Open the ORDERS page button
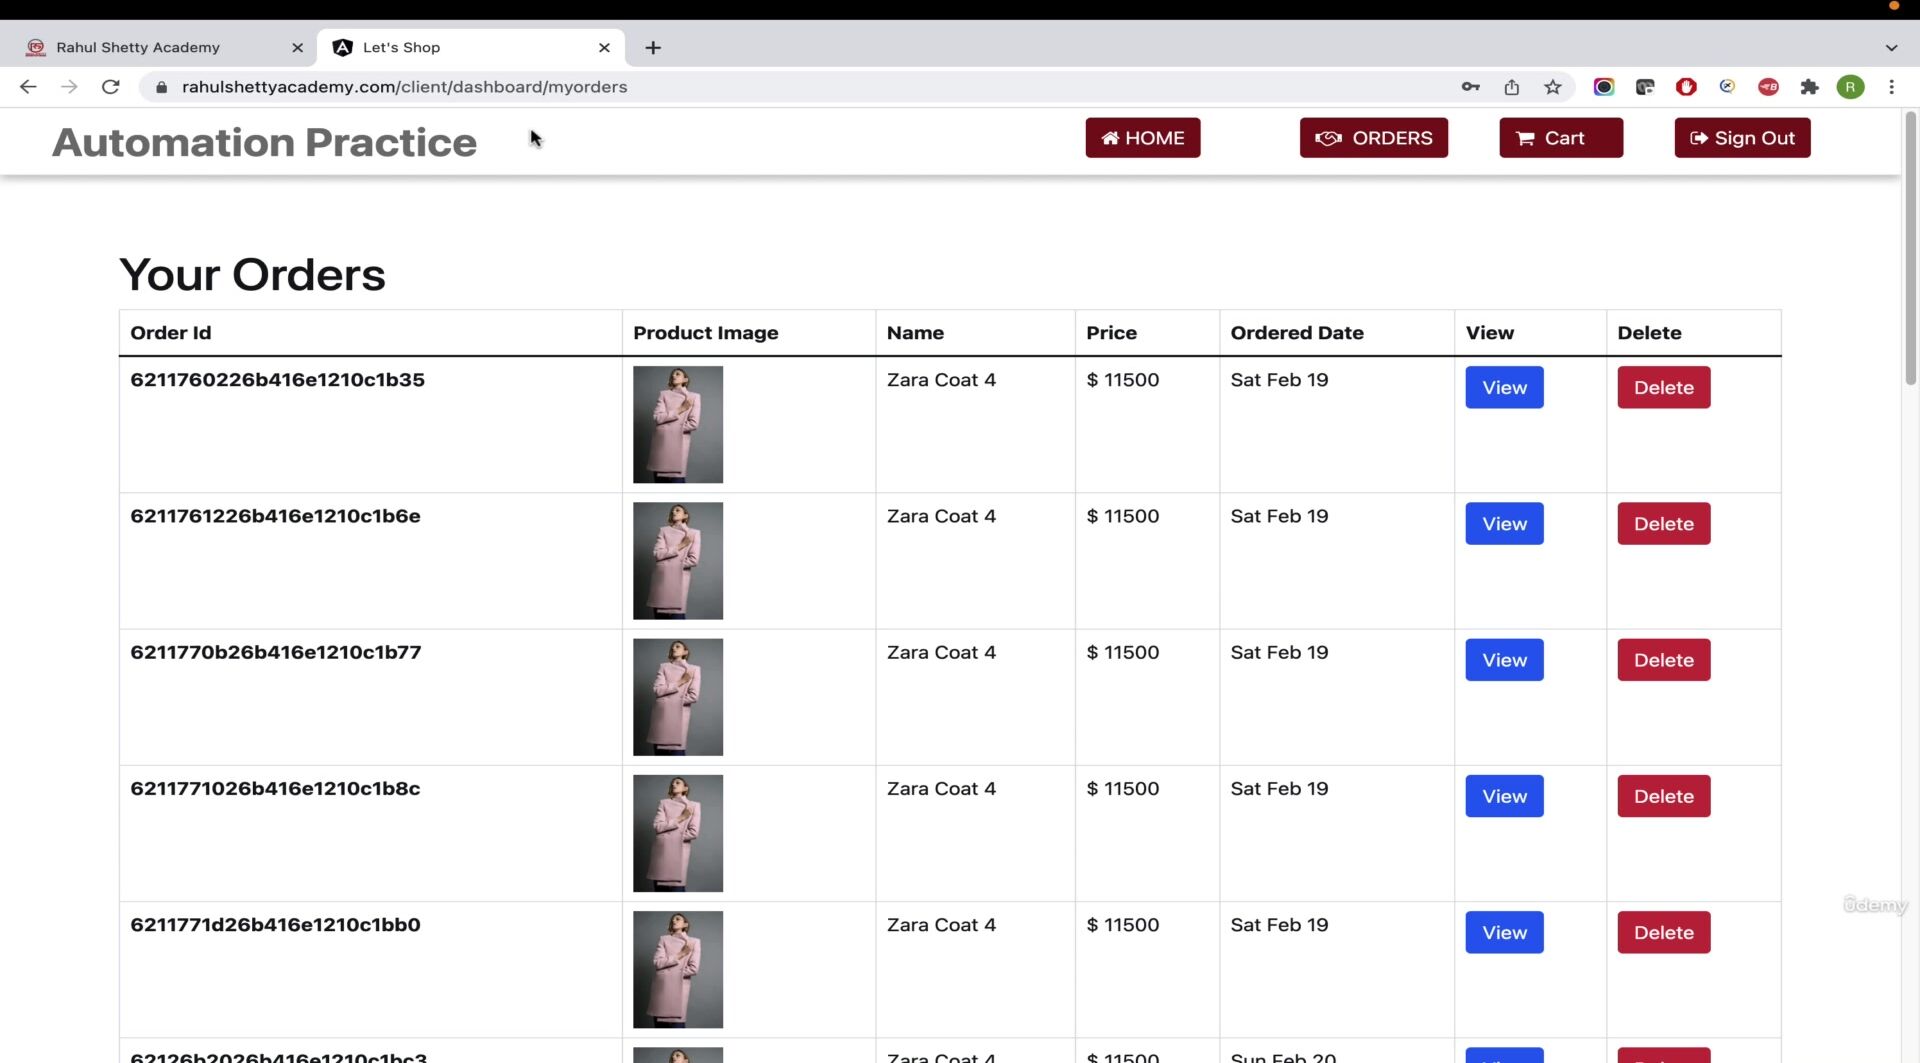The image size is (1920, 1063). coord(1373,138)
